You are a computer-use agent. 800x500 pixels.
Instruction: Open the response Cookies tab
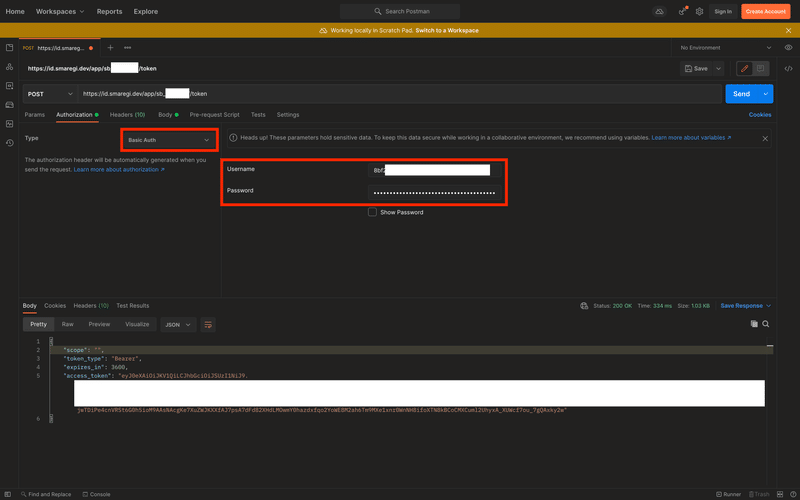(x=55, y=306)
